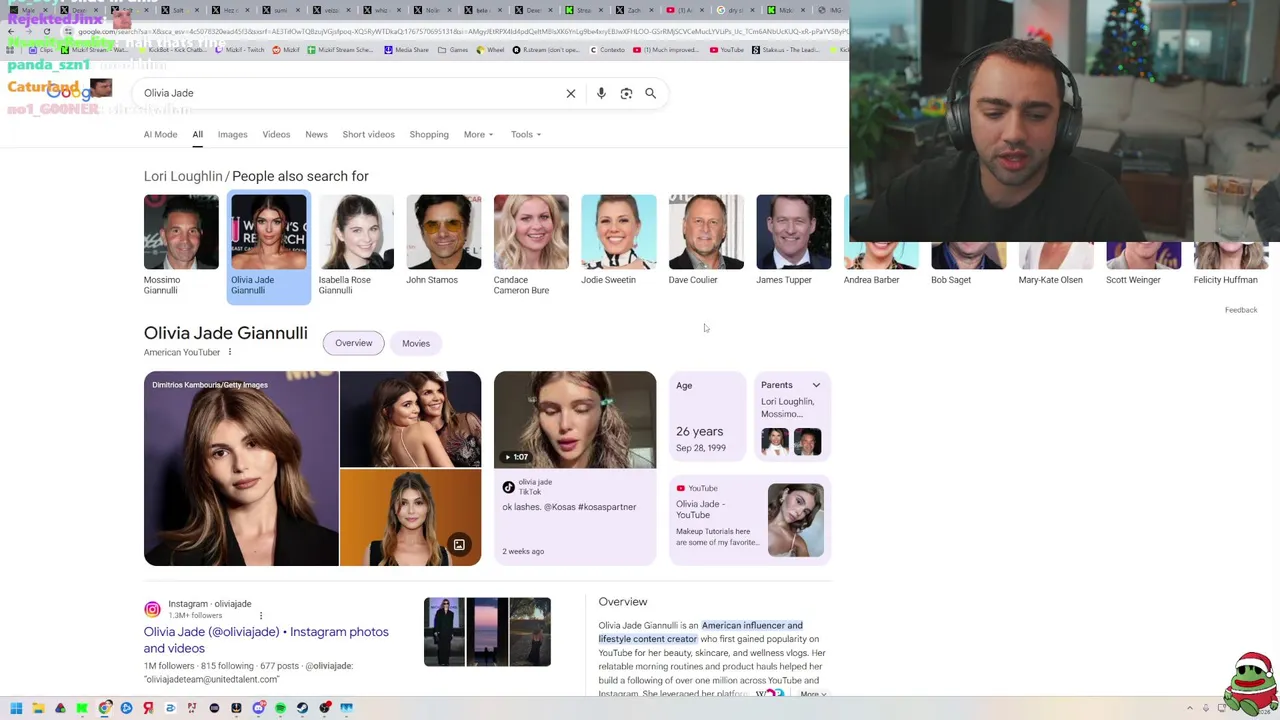Select the Jodie Sweetin thumbnail
This screenshot has height=720, width=1280.
(x=619, y=232)
